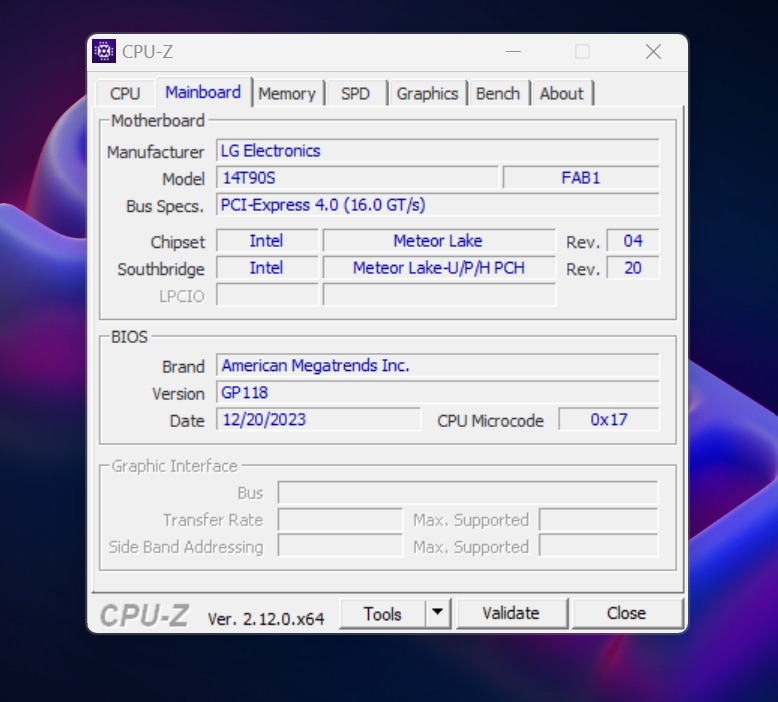
Task: Select the manufacturer value LG Electronics
Action: [438, 150]
